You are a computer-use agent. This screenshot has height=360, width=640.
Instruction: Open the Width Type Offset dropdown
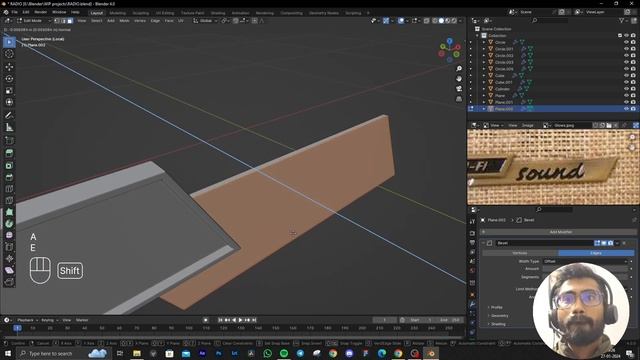pos(585,261)
